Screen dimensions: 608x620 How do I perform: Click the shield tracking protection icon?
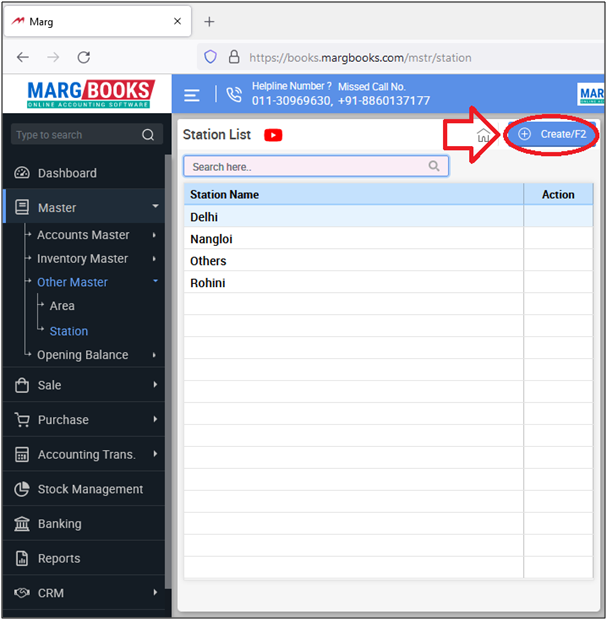210,57
